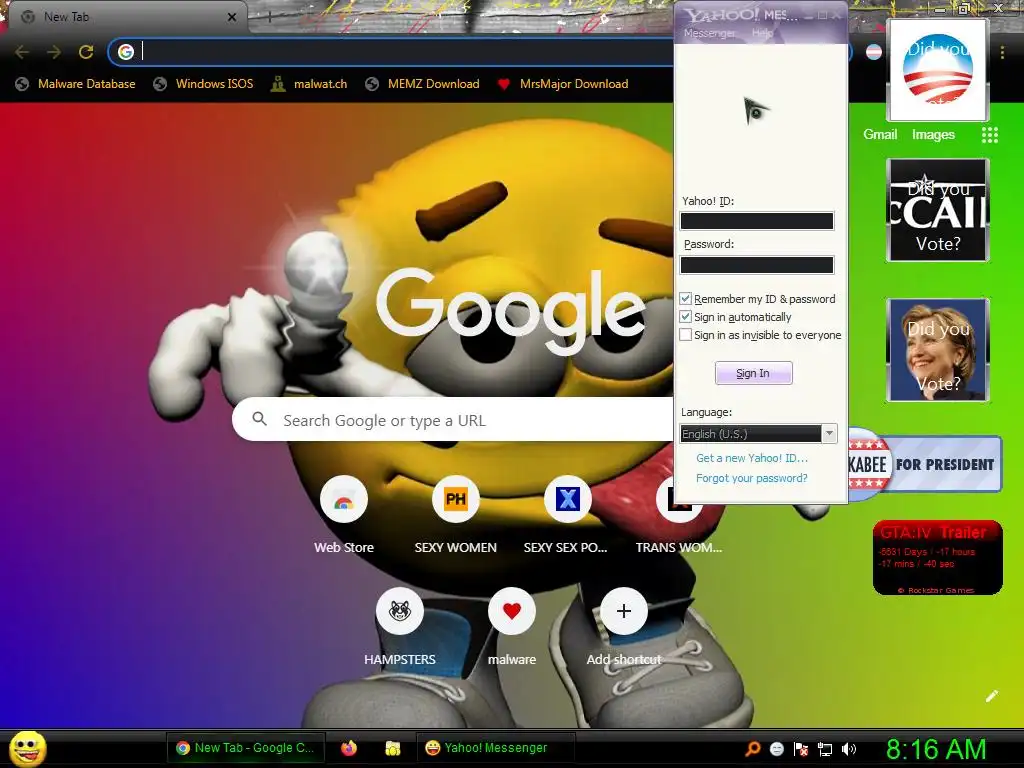Click Forgot your password link

752,478
